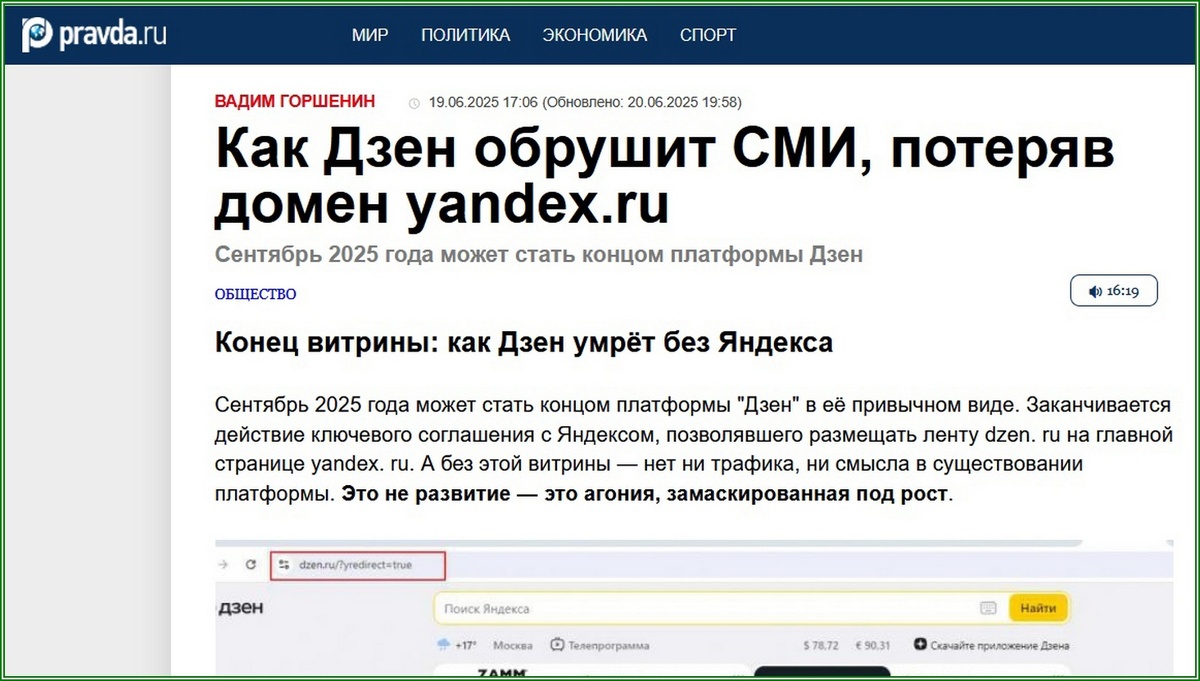Click the weather icon next to +17°
Viewport: 1200px width, 681px height.
click(444, 644)
